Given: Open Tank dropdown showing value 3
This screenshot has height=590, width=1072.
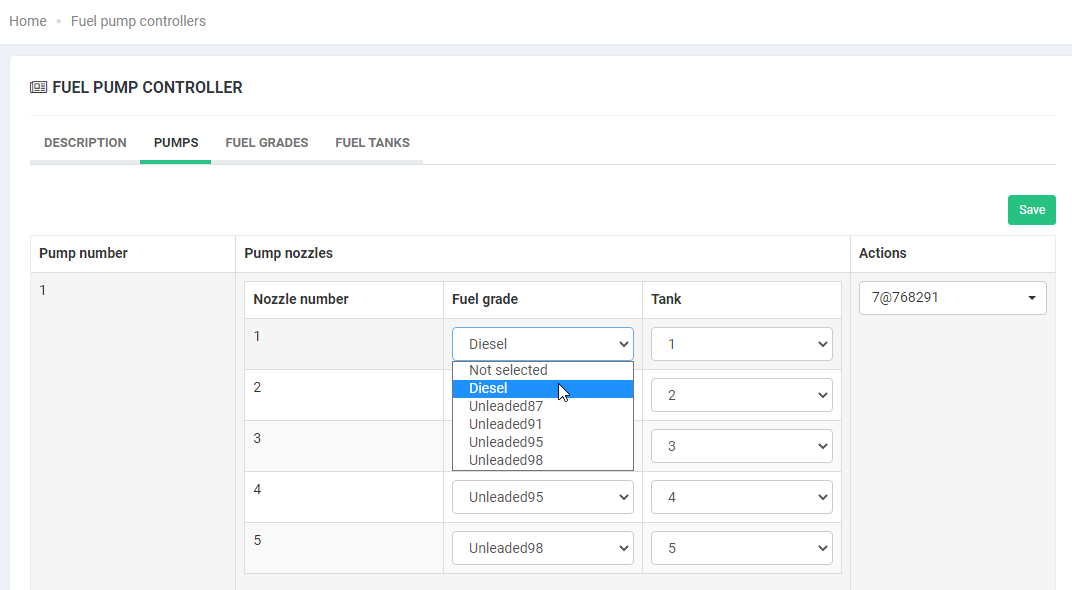Looking at the screenshot, I should (x=741, y=446).
